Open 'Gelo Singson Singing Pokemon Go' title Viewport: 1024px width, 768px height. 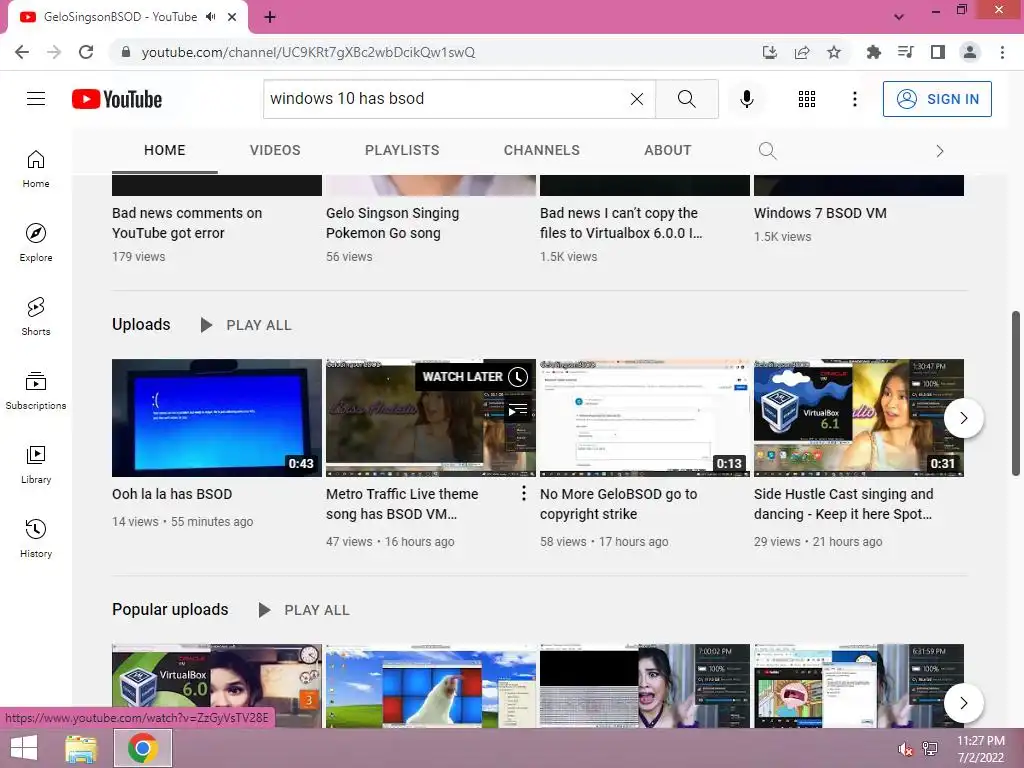click(392, 223)
